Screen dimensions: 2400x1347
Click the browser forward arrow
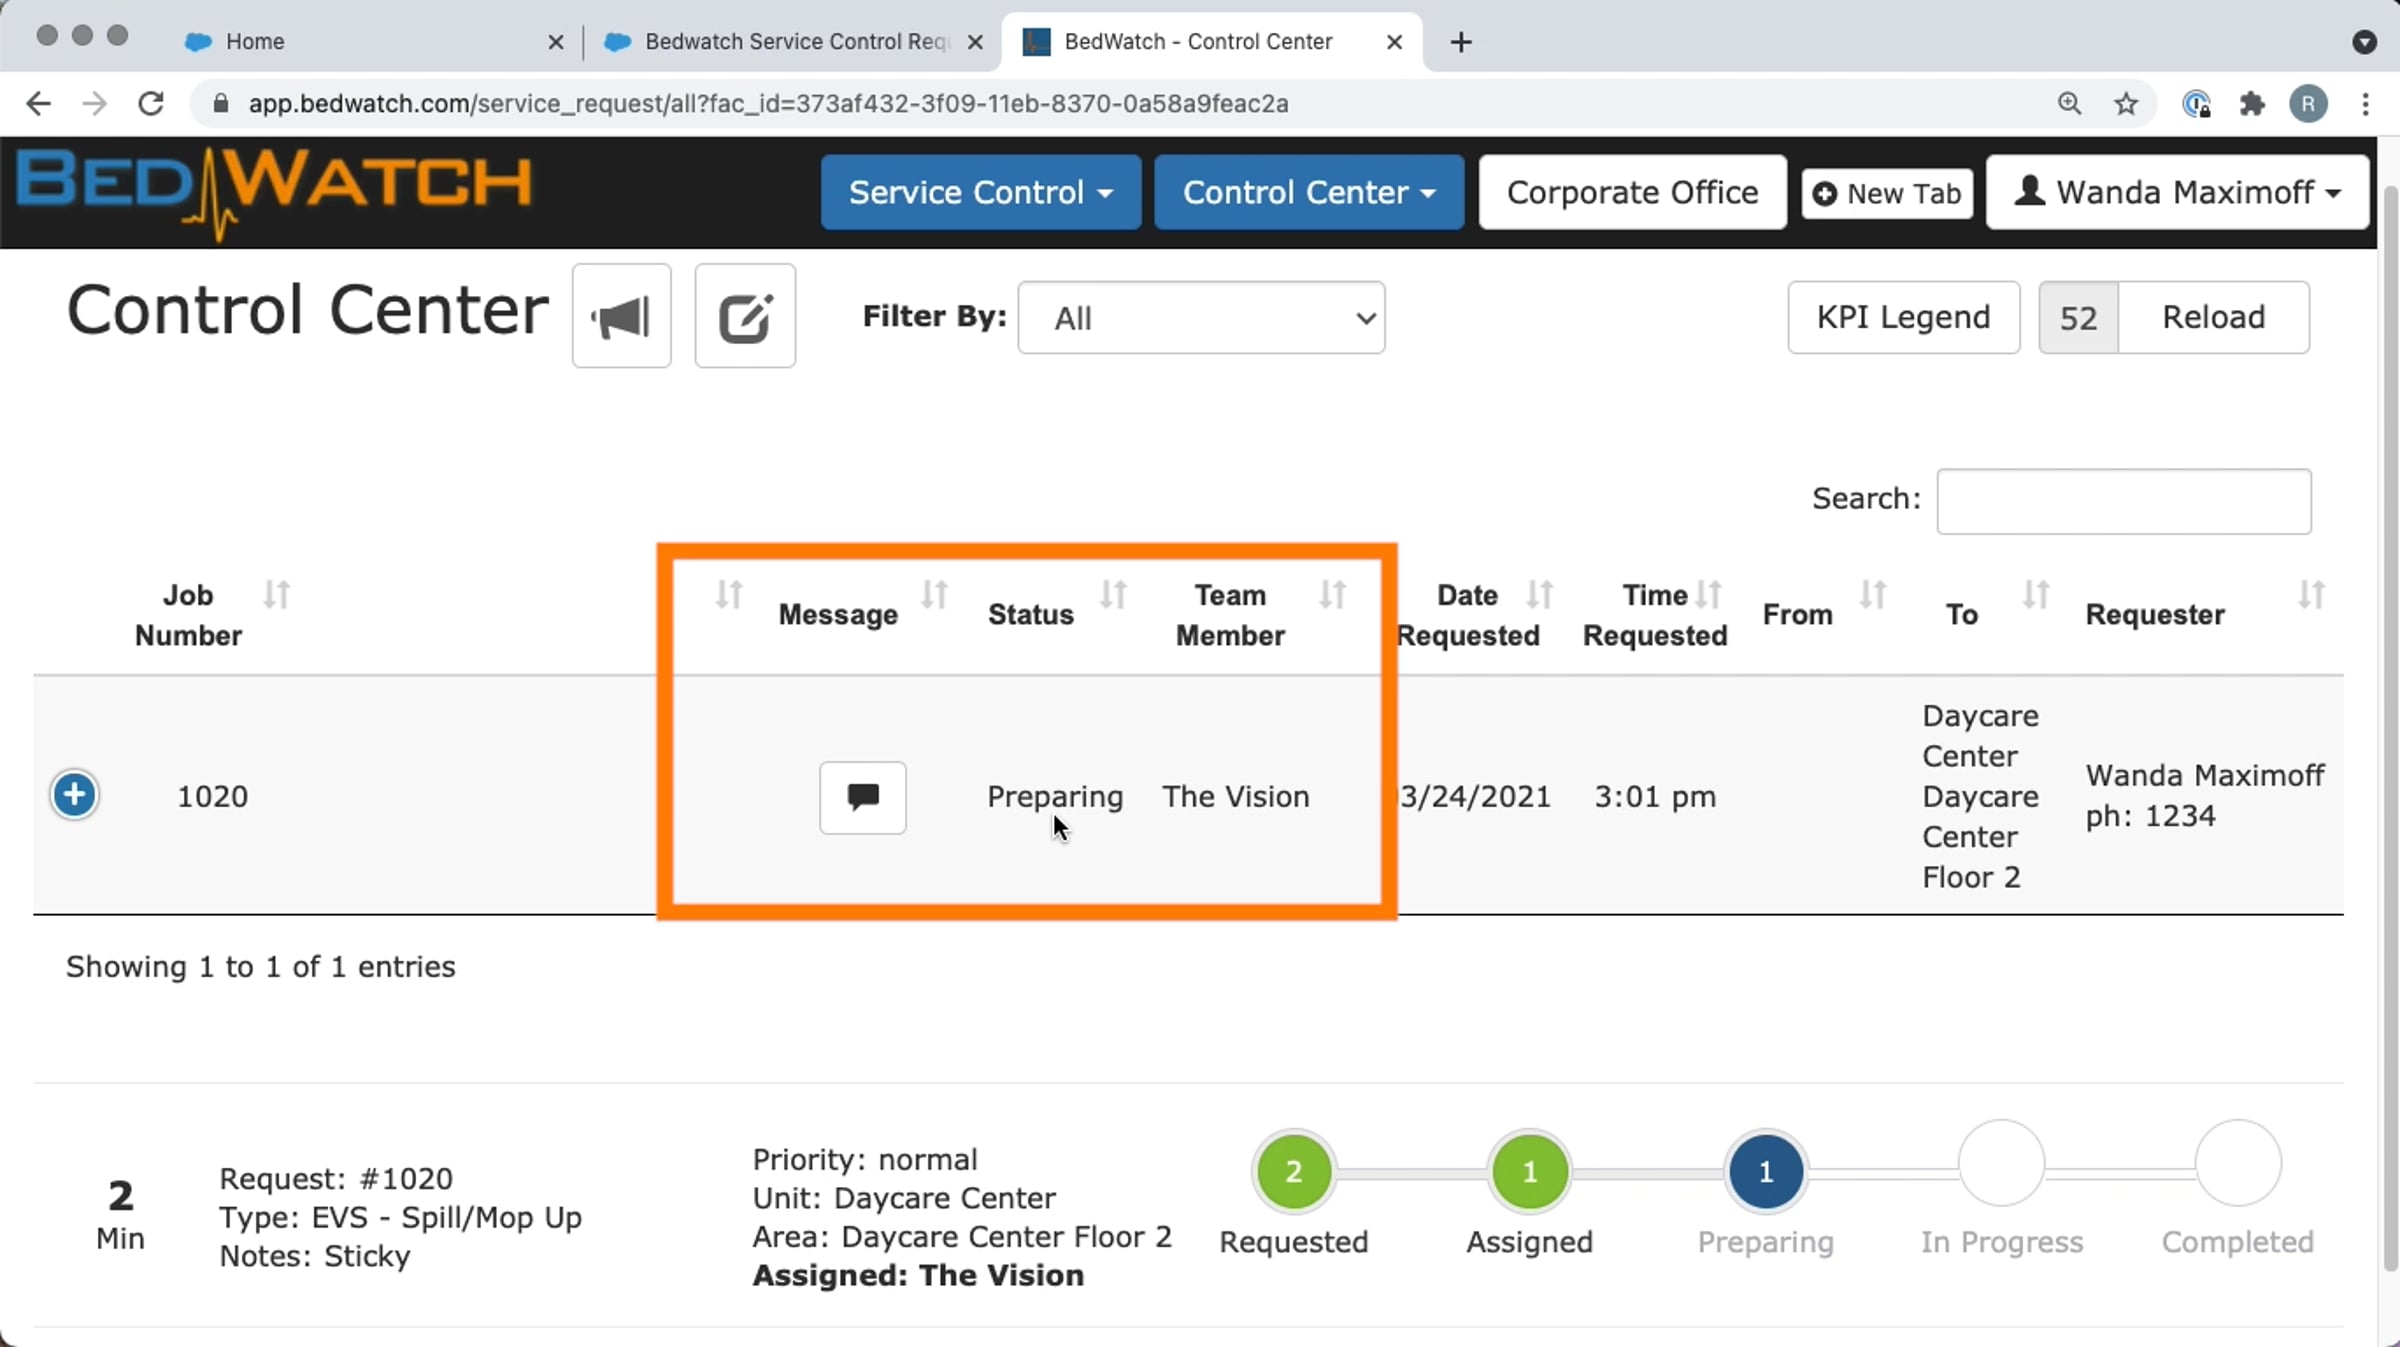[x=94, y=103]
